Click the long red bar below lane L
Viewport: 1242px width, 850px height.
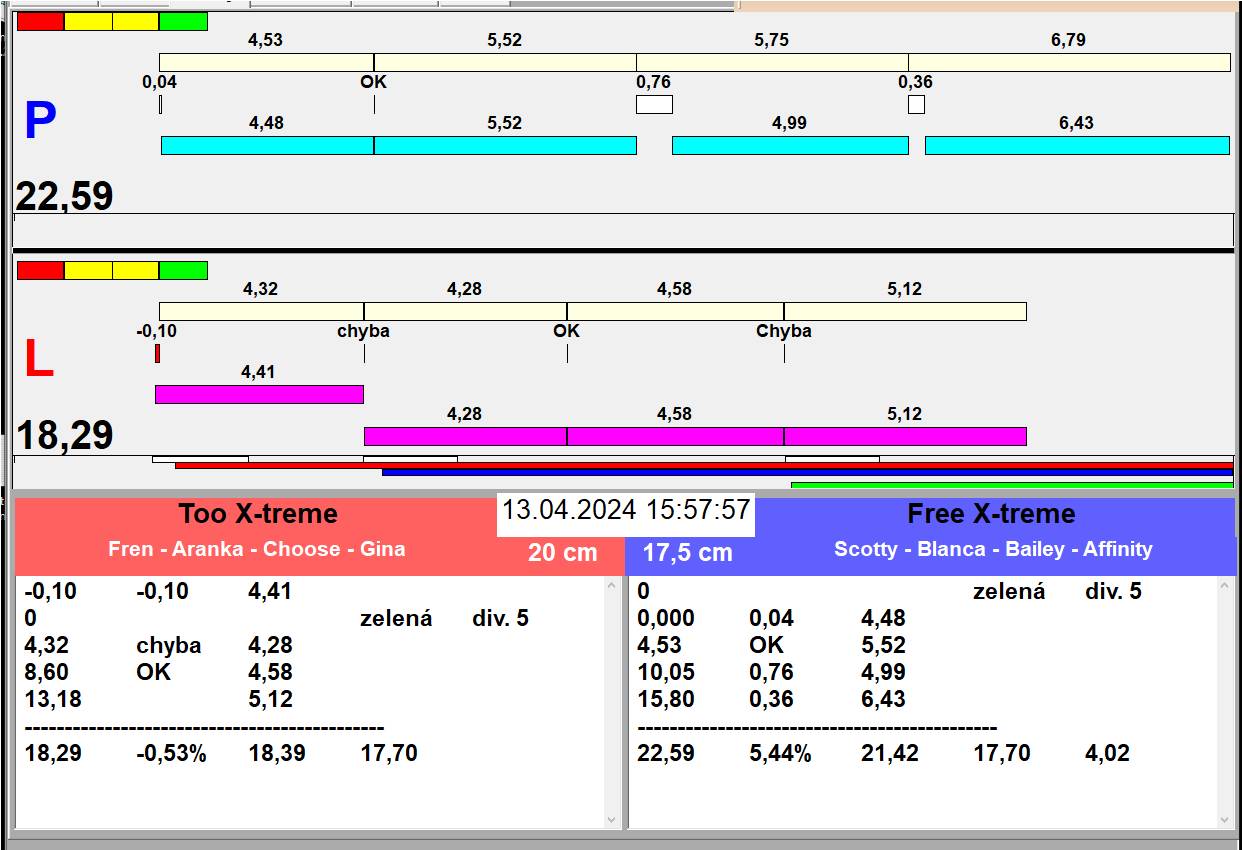(704, 465)
